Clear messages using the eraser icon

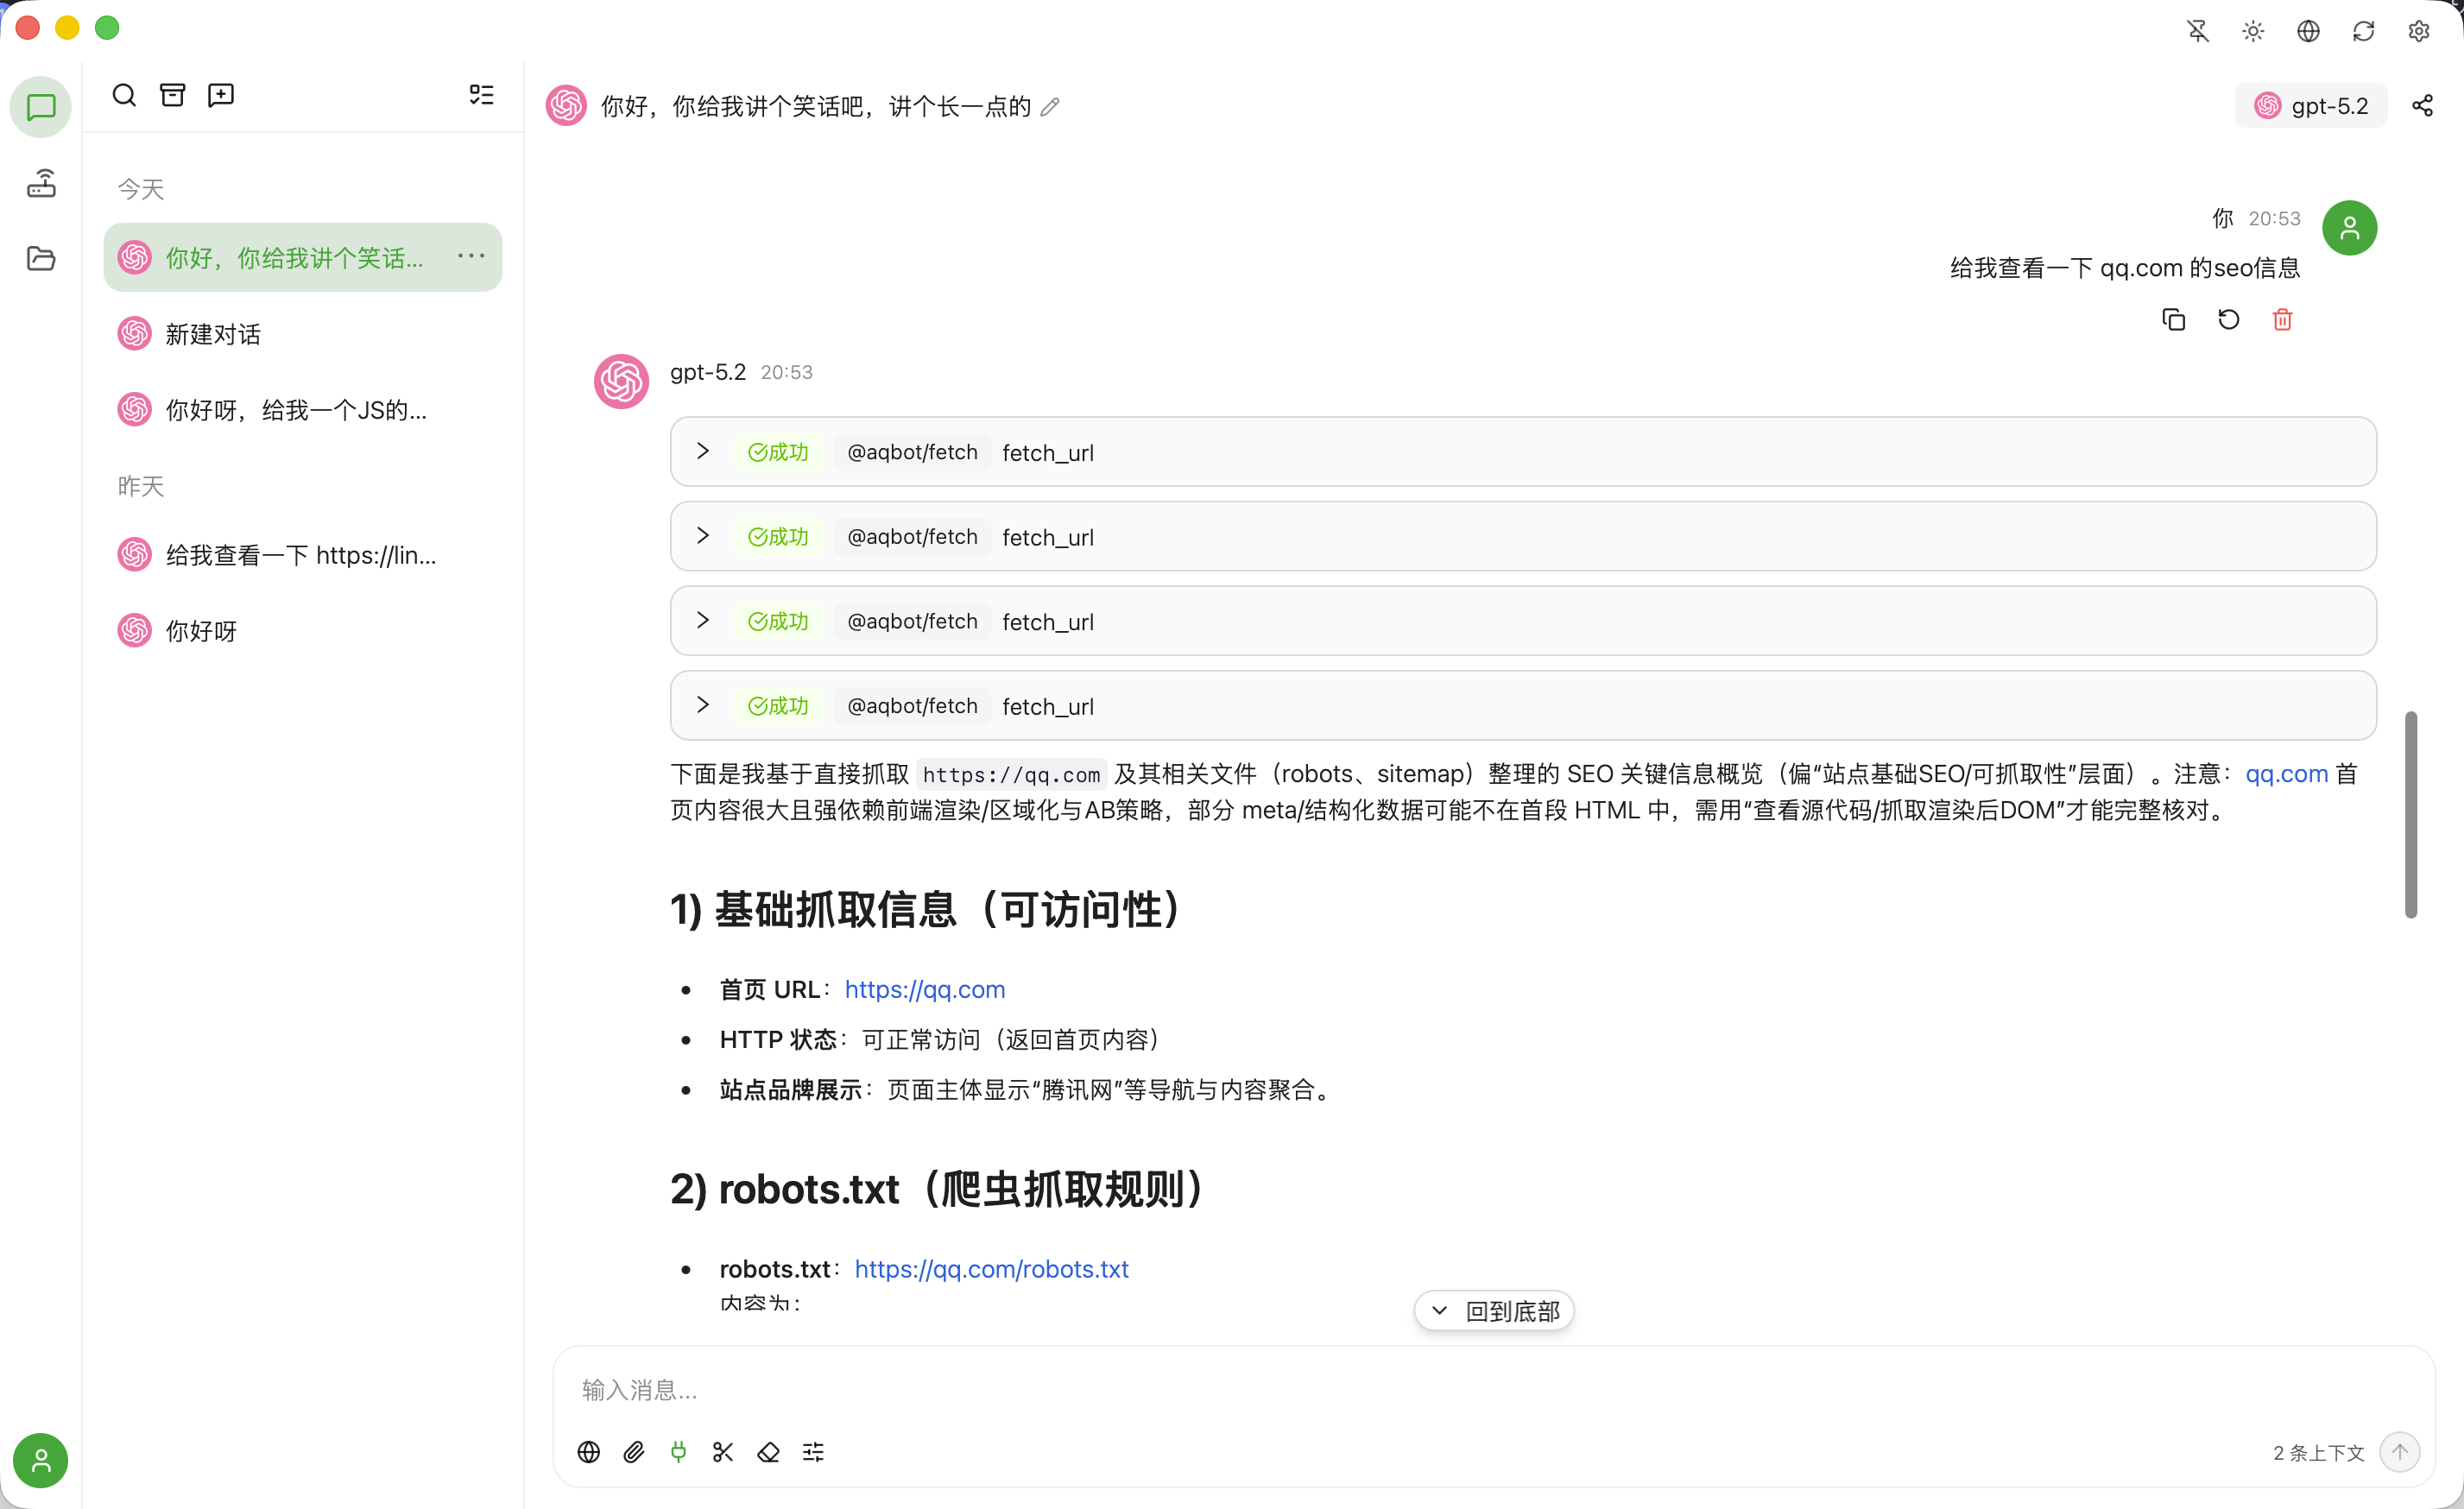coord(767,1452)
